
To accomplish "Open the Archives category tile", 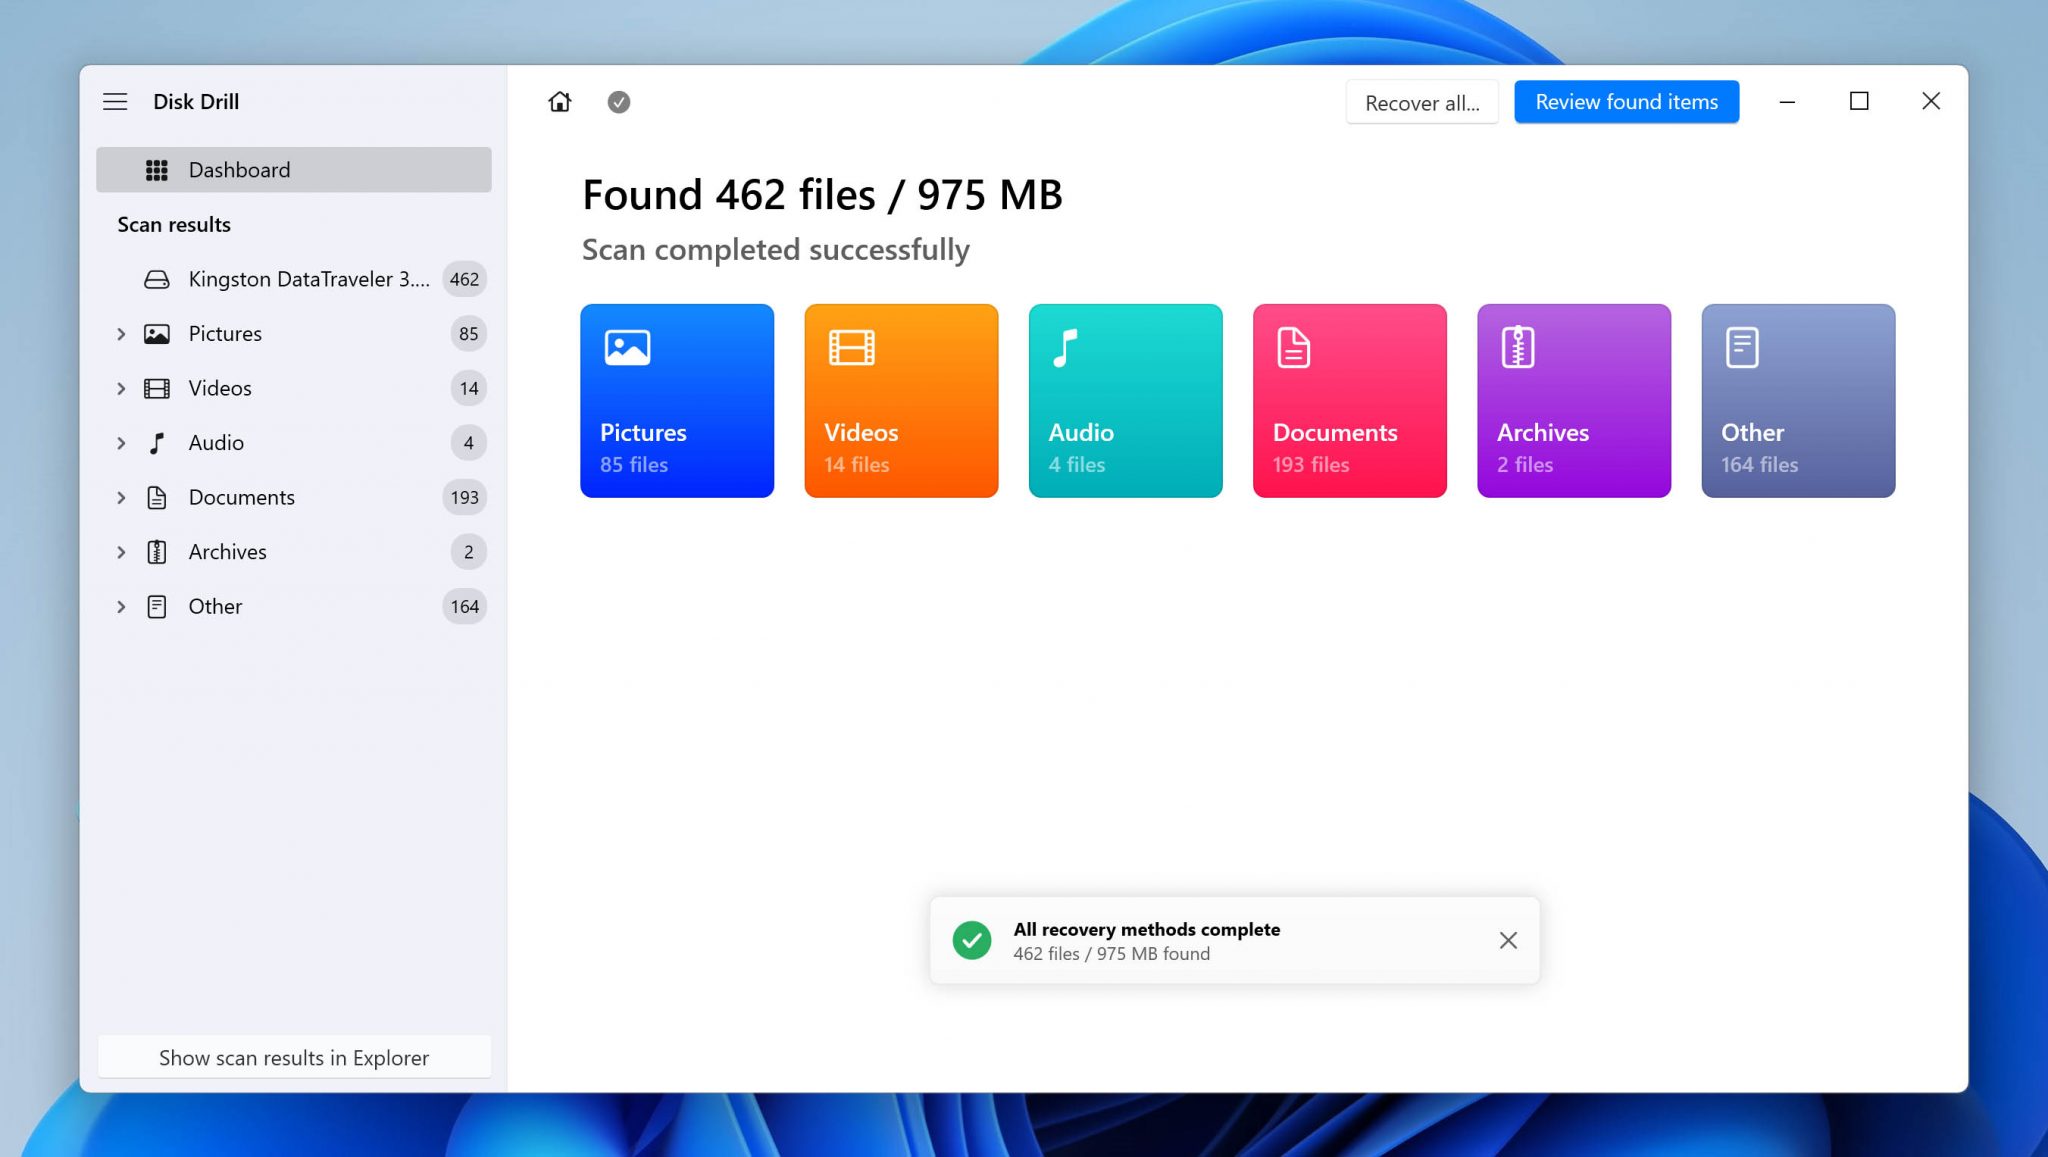I will coord(1573,400).
